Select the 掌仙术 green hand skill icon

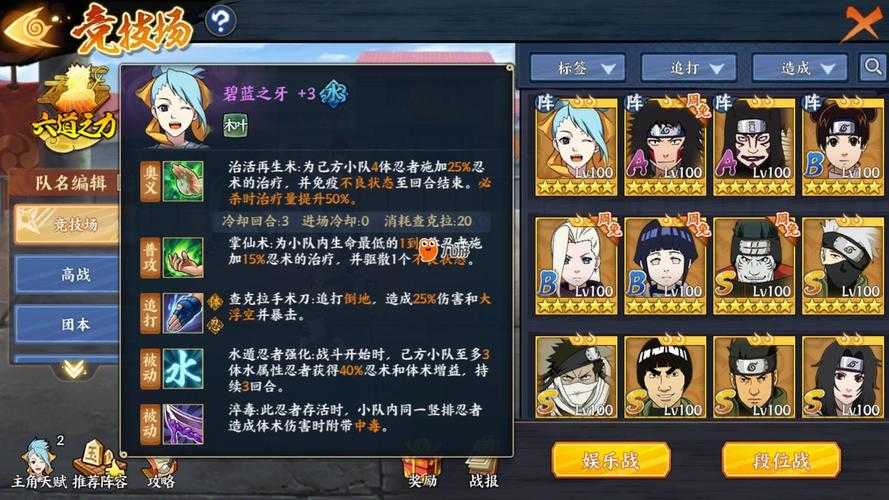pos(183,257)
